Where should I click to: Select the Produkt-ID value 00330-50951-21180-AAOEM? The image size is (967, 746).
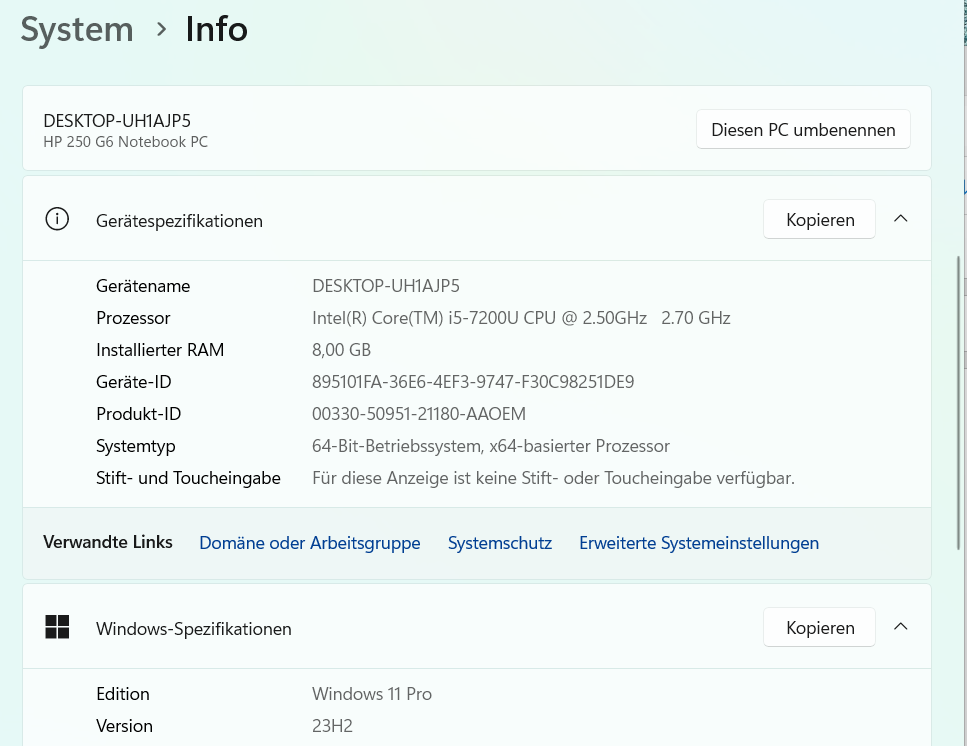[419, 414]
